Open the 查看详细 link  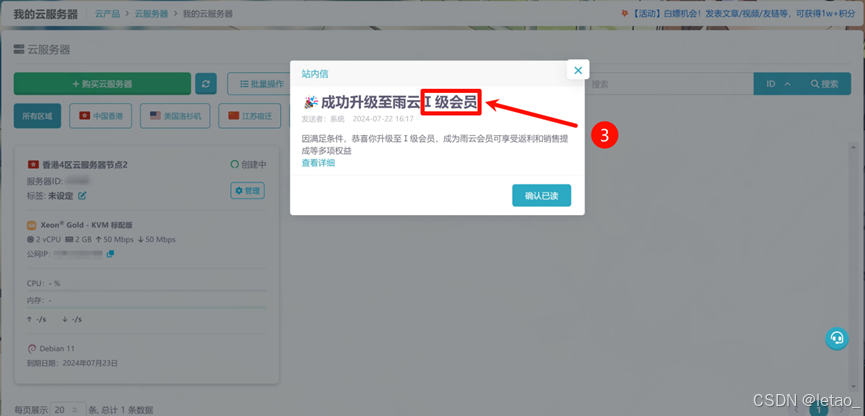(x=318, y=163)
